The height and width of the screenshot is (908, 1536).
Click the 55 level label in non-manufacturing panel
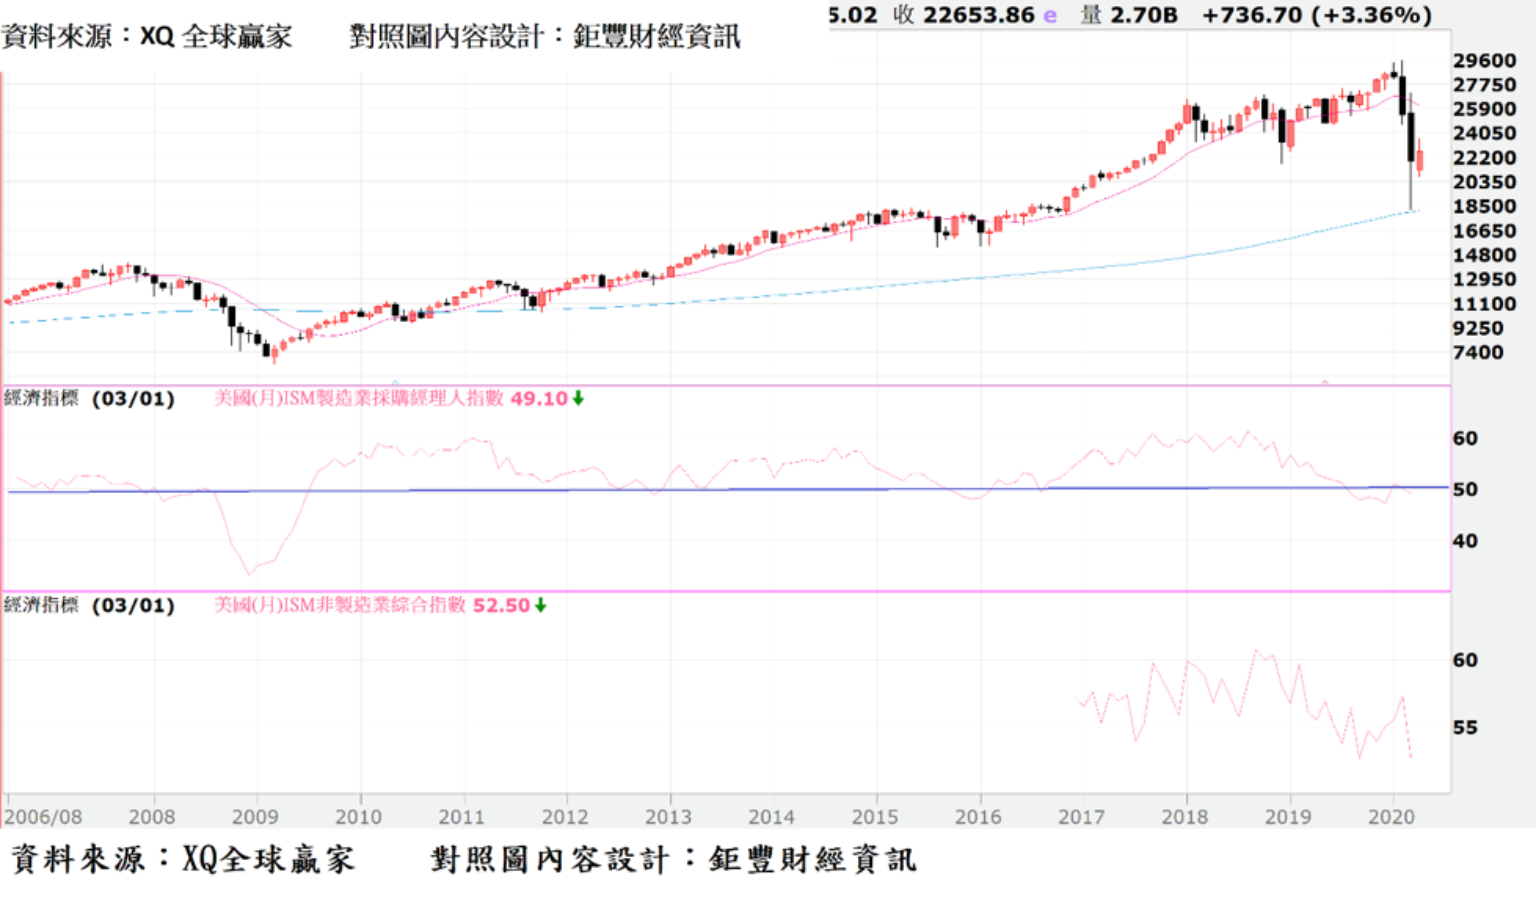point(1465,727)
